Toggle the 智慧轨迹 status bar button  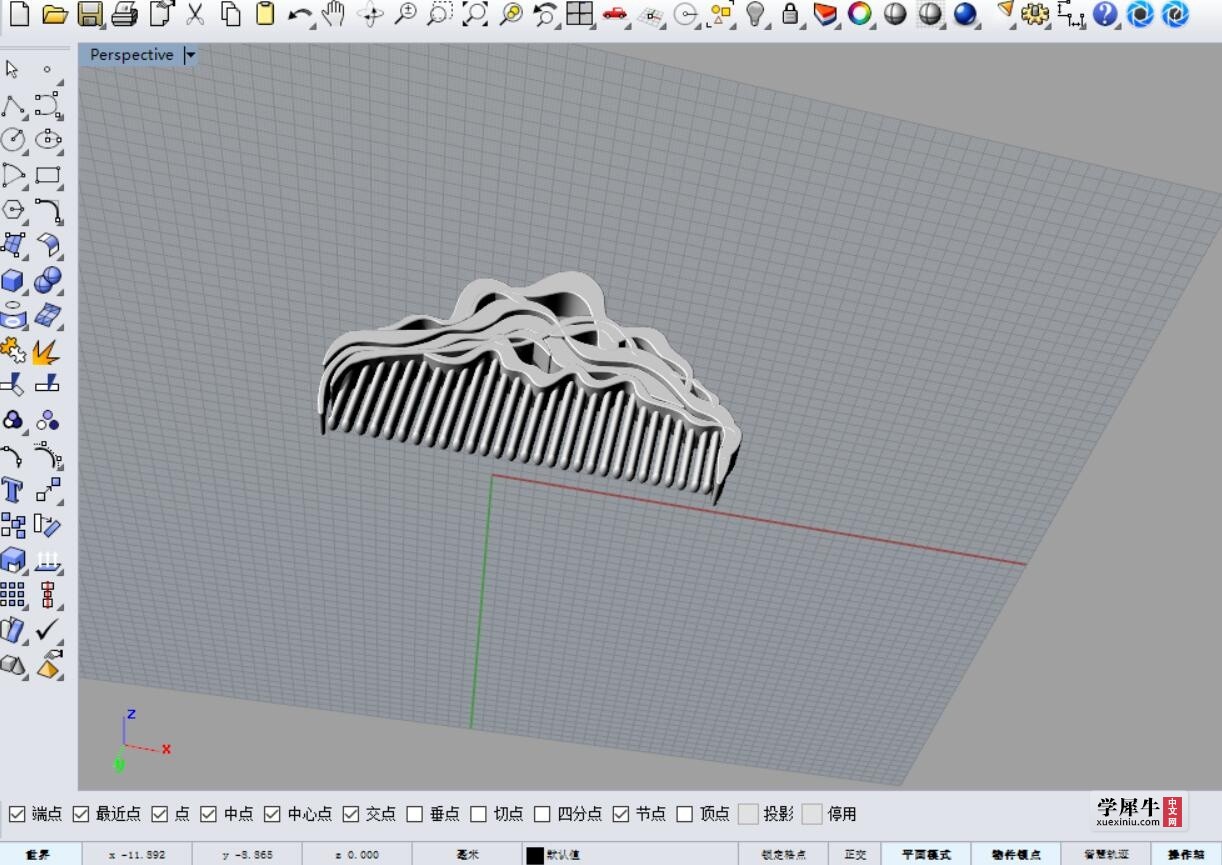click(1106, 855)
